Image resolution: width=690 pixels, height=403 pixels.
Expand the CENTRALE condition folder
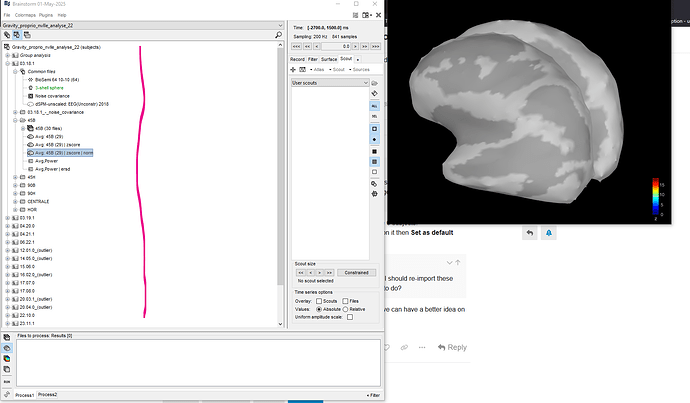(15, 202)
